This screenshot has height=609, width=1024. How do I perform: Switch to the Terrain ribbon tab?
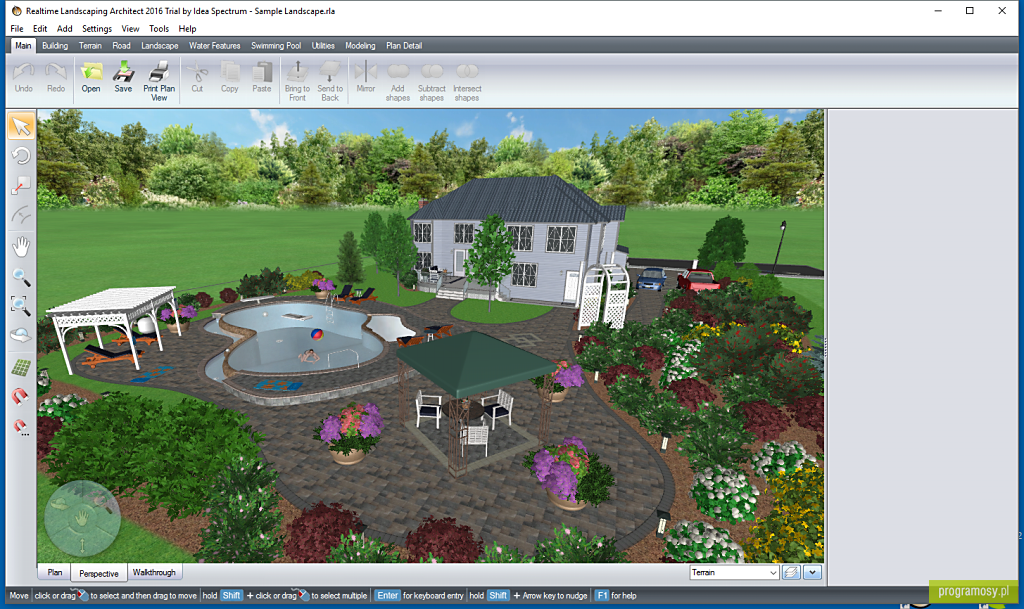point(90,46)
